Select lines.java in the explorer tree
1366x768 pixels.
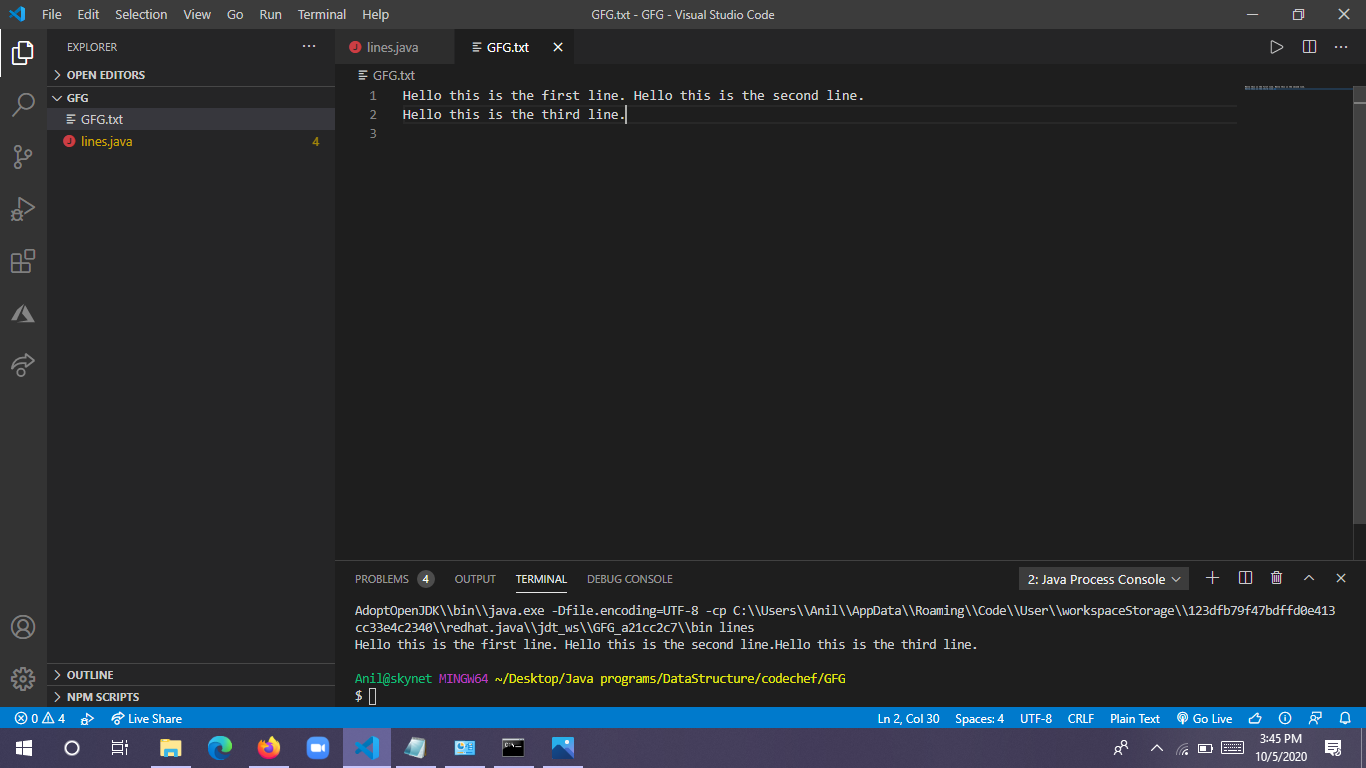point(190,141)
